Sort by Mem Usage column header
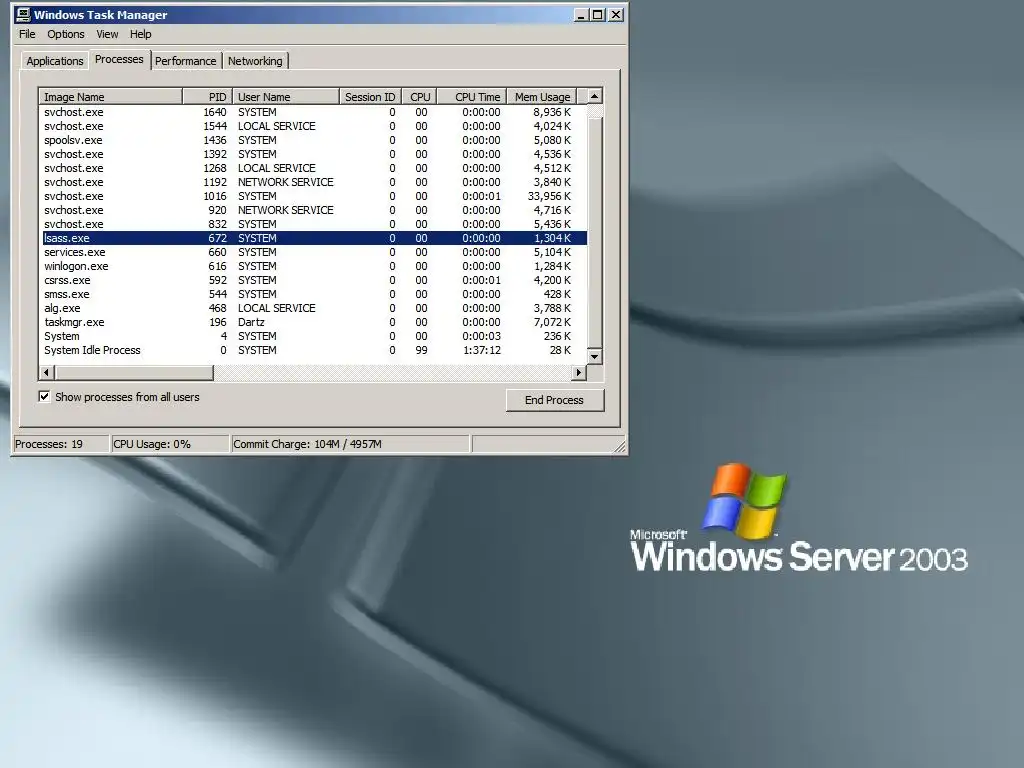The width and height of the screenshot is (1024, 768). (541, 97)
